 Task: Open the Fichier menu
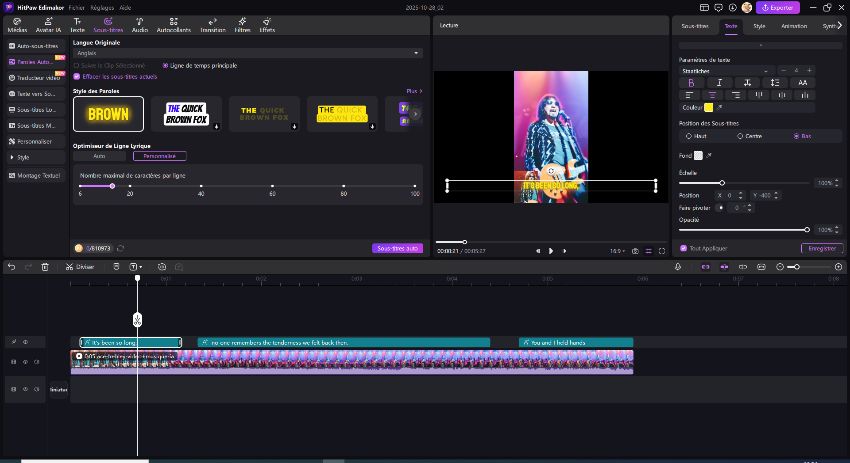76,6
